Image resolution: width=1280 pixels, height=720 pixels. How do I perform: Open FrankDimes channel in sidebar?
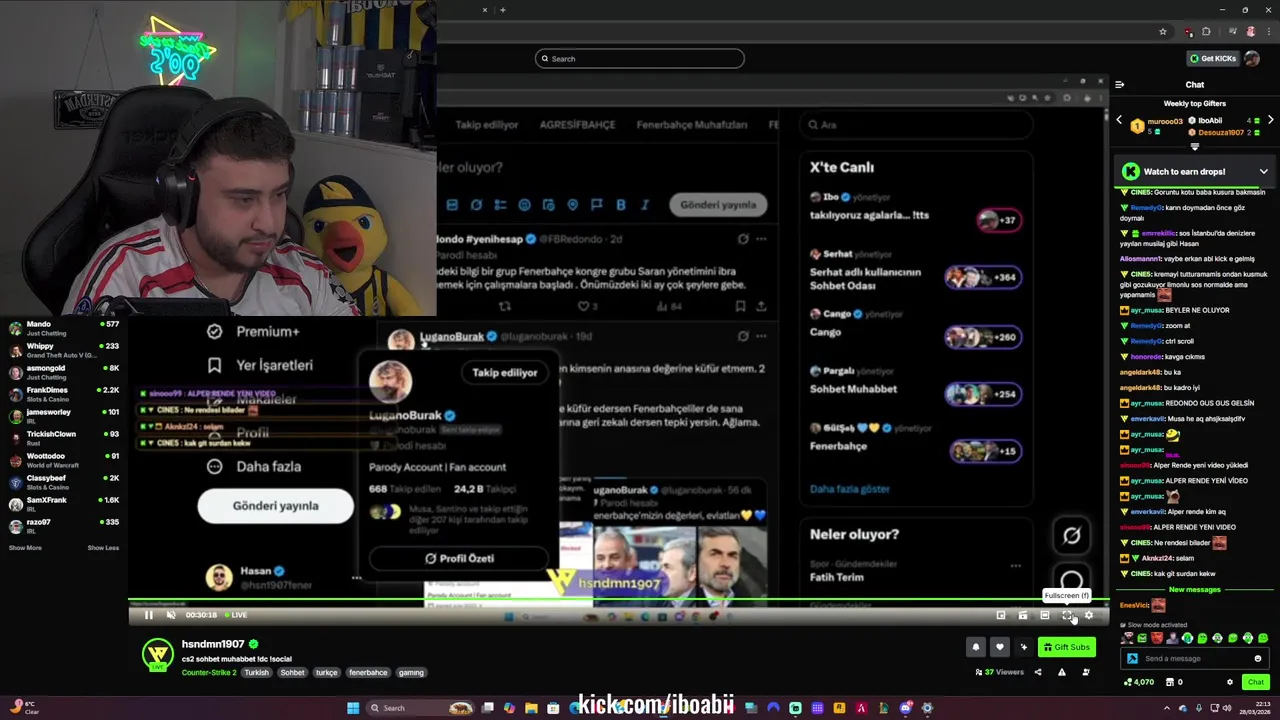pyautogui.click(x=62, y=394)
